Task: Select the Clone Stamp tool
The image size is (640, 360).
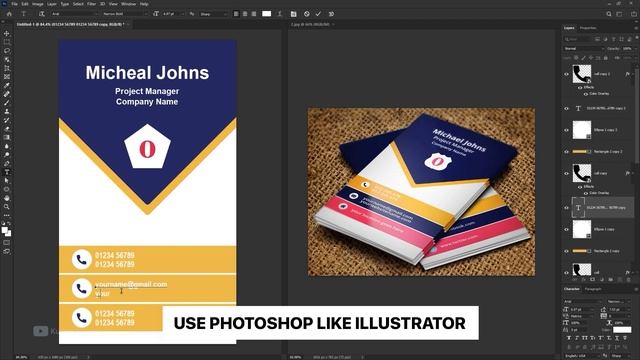Action: click(7, 111)
